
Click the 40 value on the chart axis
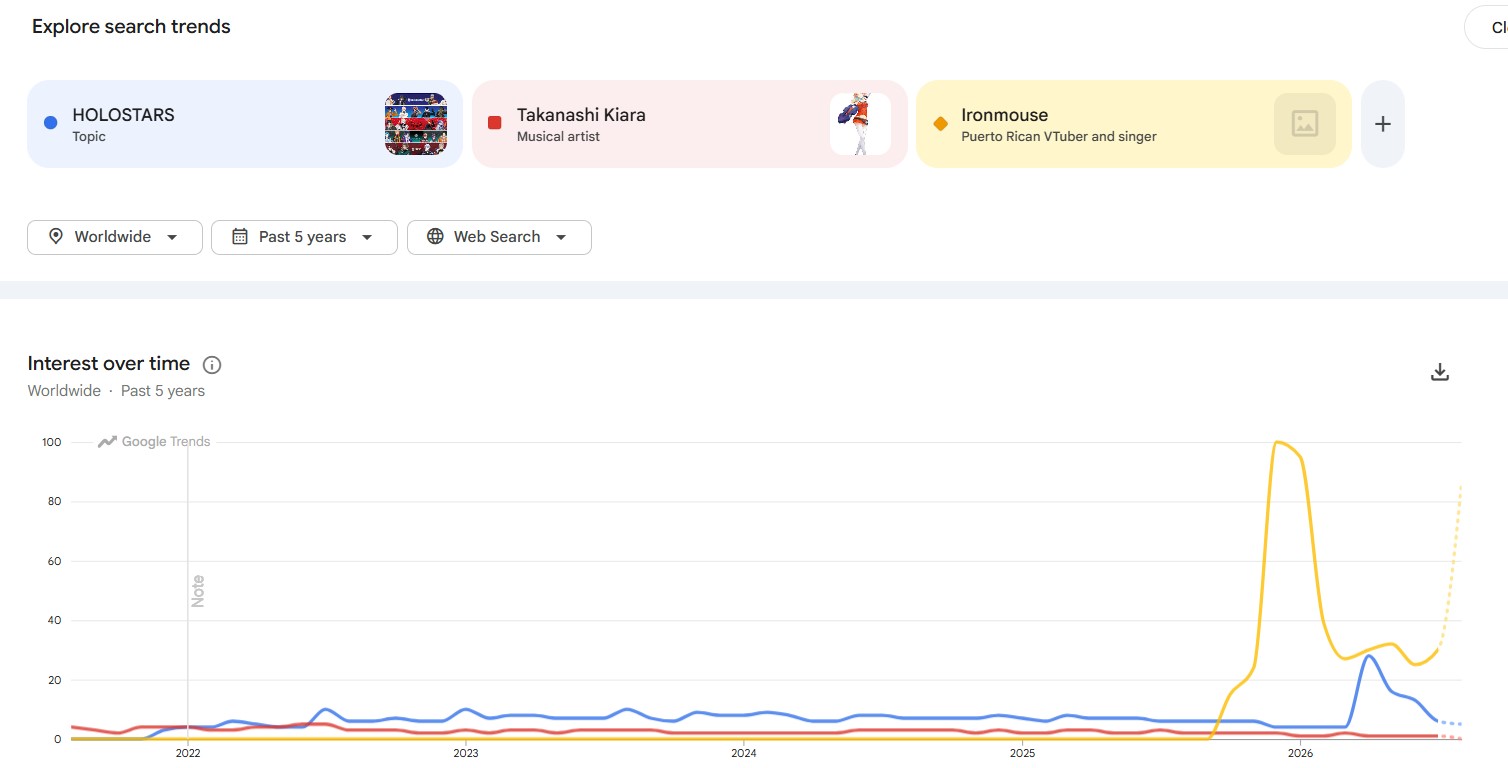click(x=54, y=621)
